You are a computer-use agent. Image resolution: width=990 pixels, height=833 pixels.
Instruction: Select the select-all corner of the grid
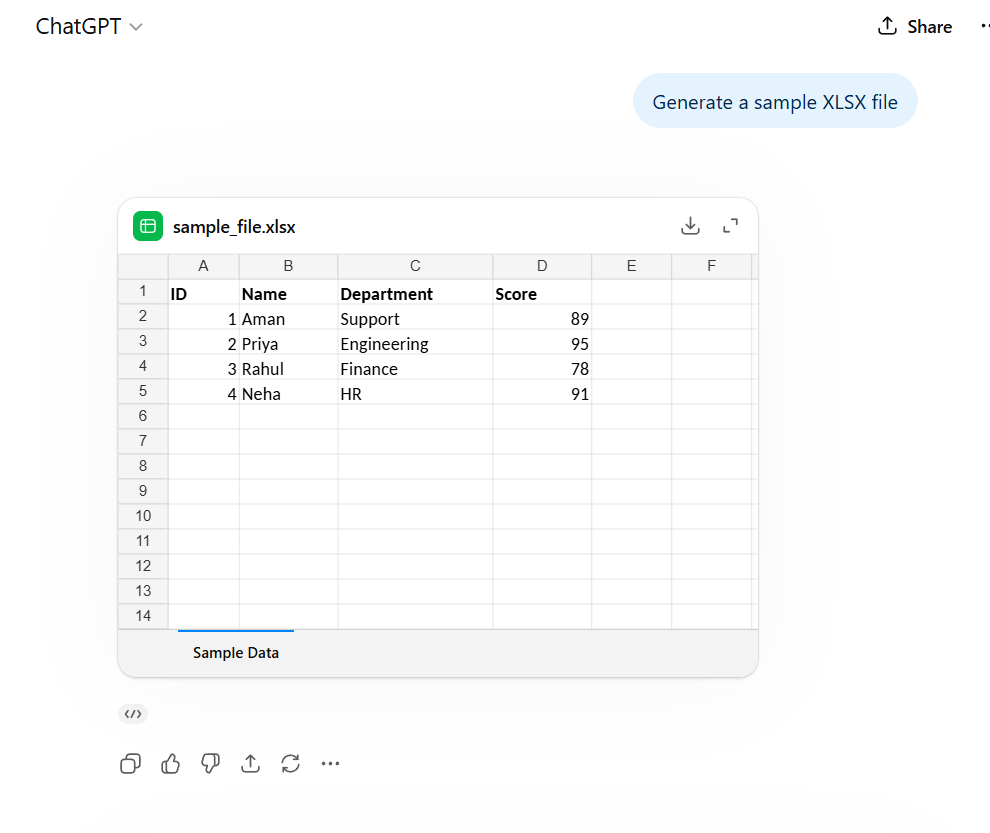click(143, 266)
